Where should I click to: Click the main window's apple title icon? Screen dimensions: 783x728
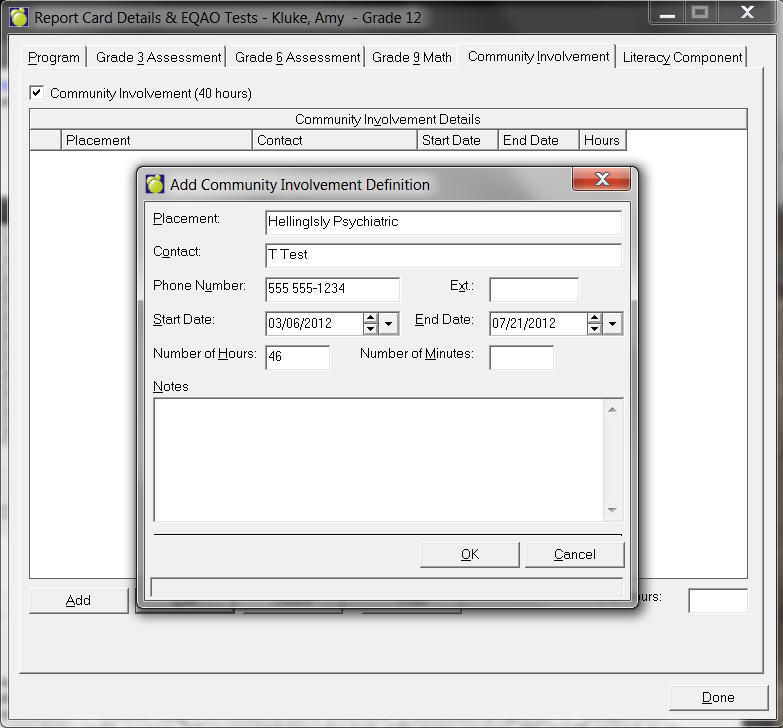click(18, 17)
